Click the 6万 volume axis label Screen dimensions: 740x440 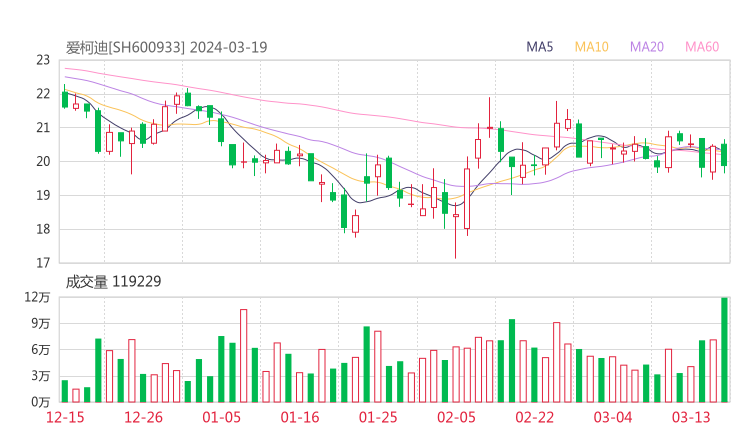(x=41, y=349)
